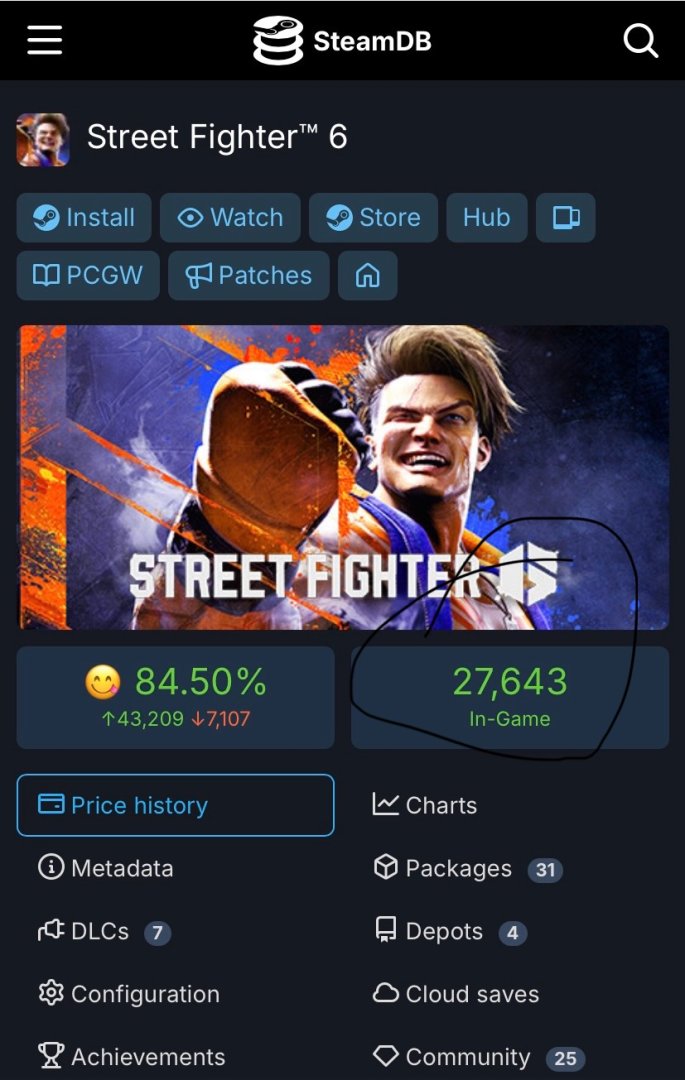Screen dimensions: 685x1080
Task: Click the home icon button
Action: point(368,276)
